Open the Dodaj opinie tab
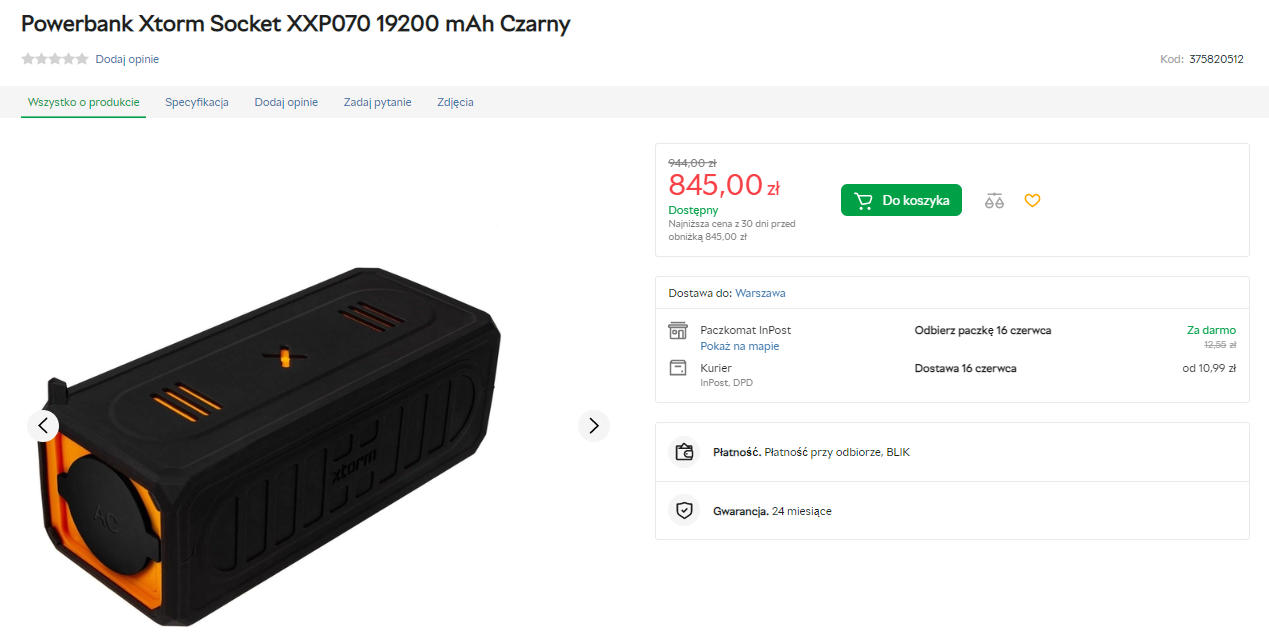 [x=286, y=102]
